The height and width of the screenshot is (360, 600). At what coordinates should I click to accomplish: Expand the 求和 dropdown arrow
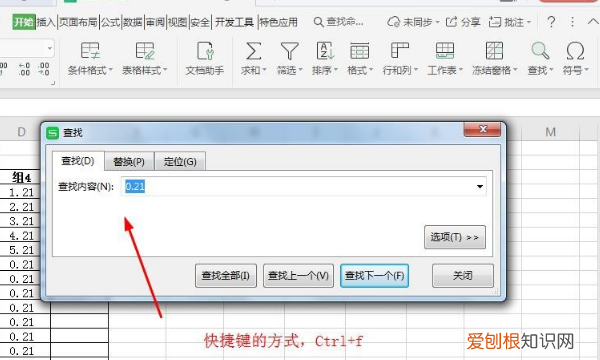click(264, 70)
